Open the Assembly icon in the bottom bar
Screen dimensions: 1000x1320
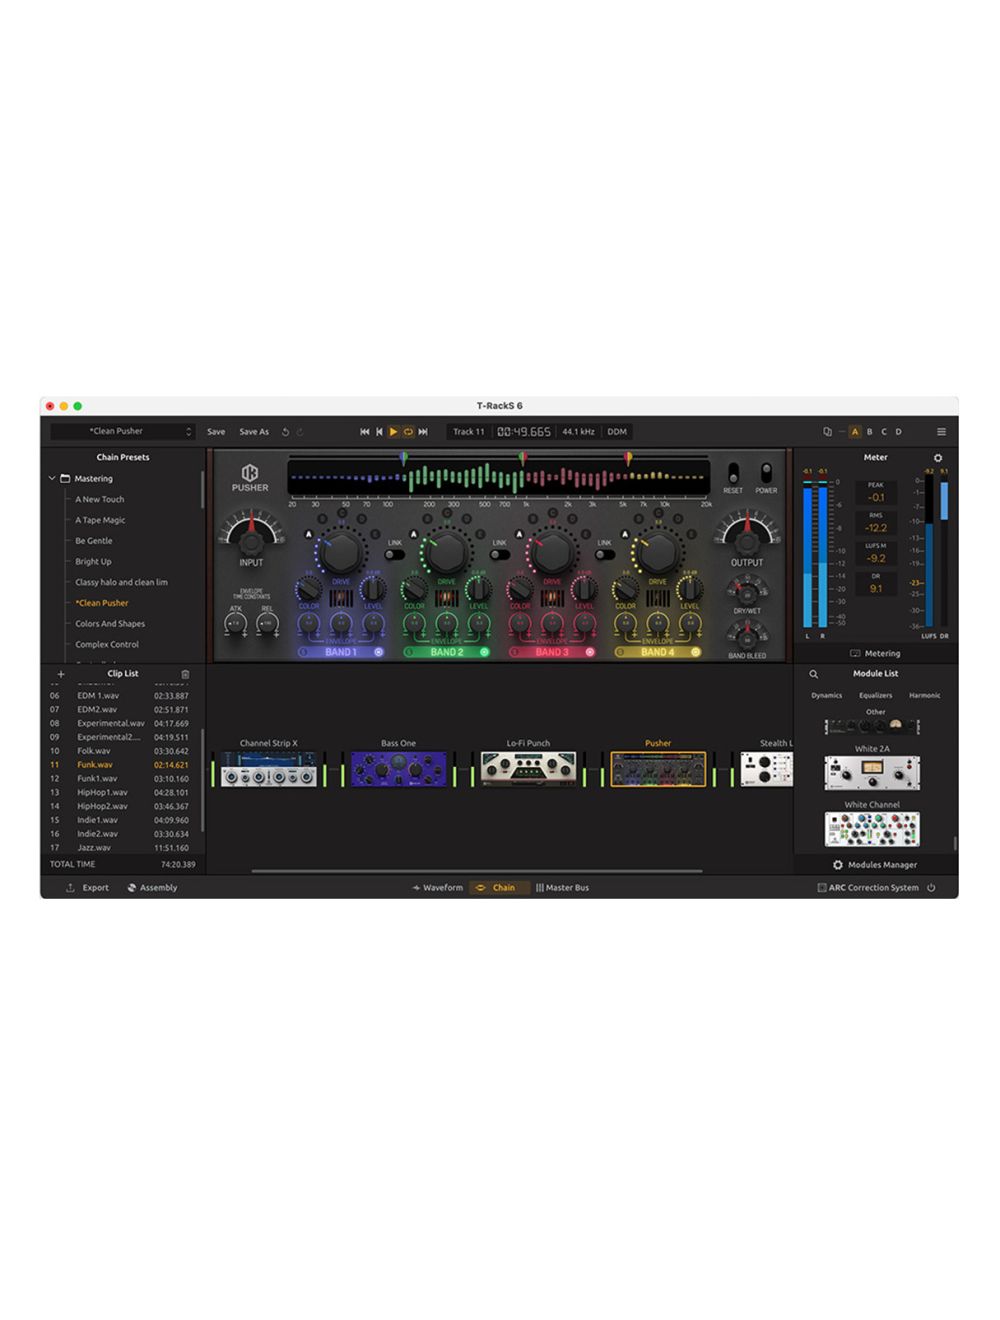[130, 887]
